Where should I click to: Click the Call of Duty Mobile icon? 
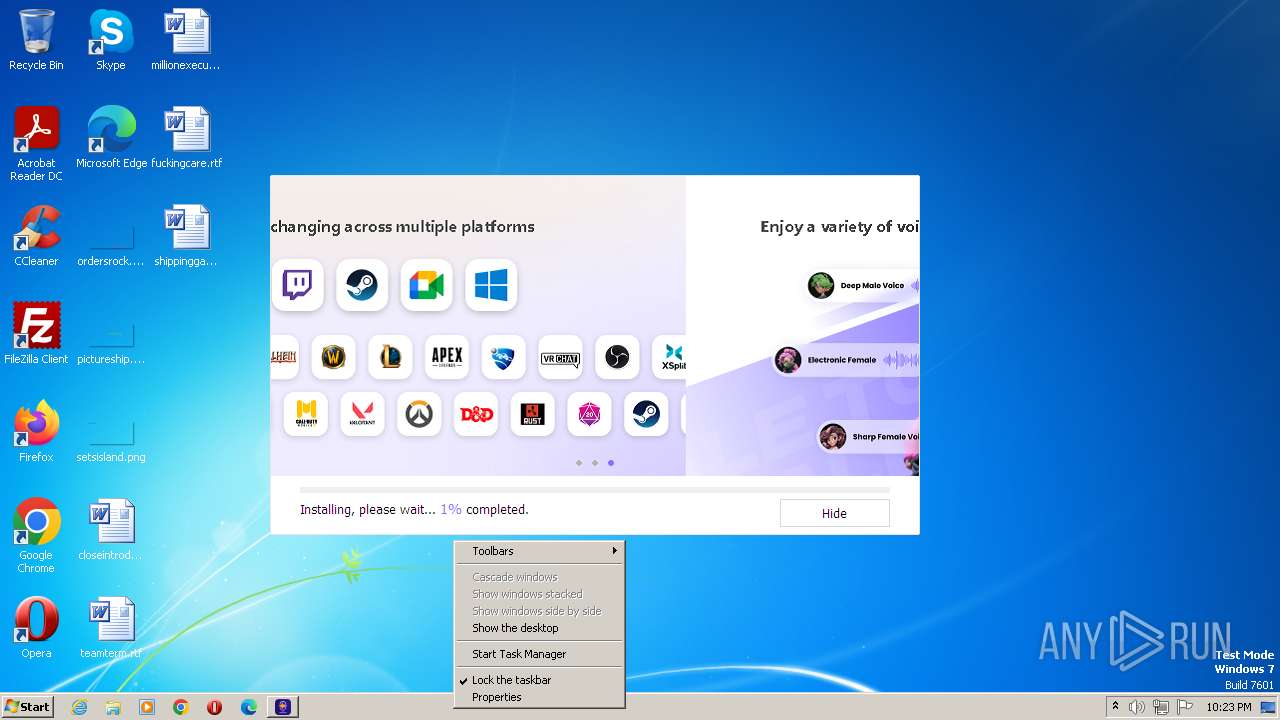pyautogui.click(x=306, y=414)
